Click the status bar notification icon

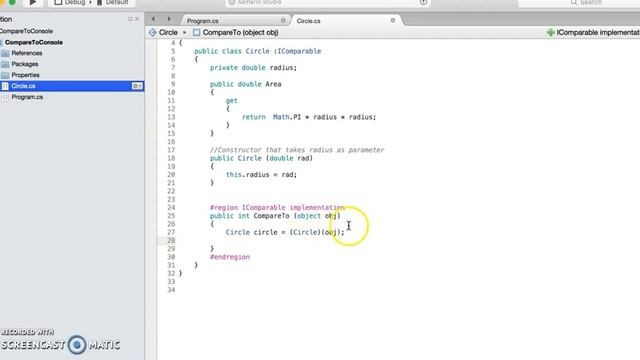pyautogui.click(x=423, y=2)
